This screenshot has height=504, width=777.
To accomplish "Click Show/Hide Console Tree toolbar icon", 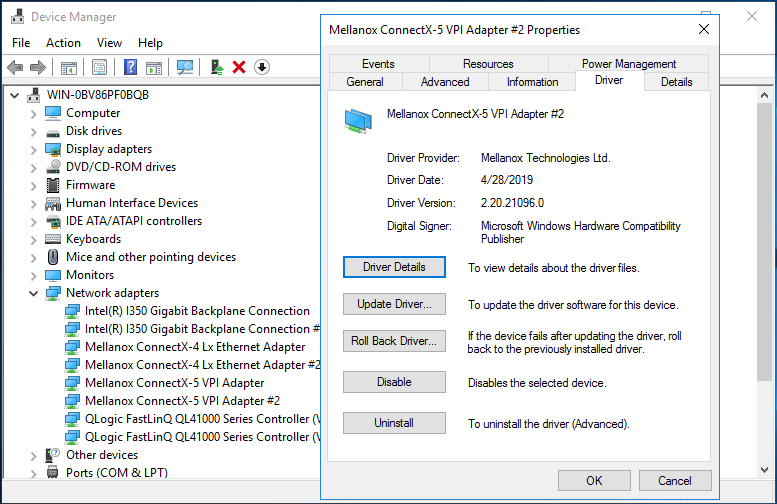I will point(68,67).
